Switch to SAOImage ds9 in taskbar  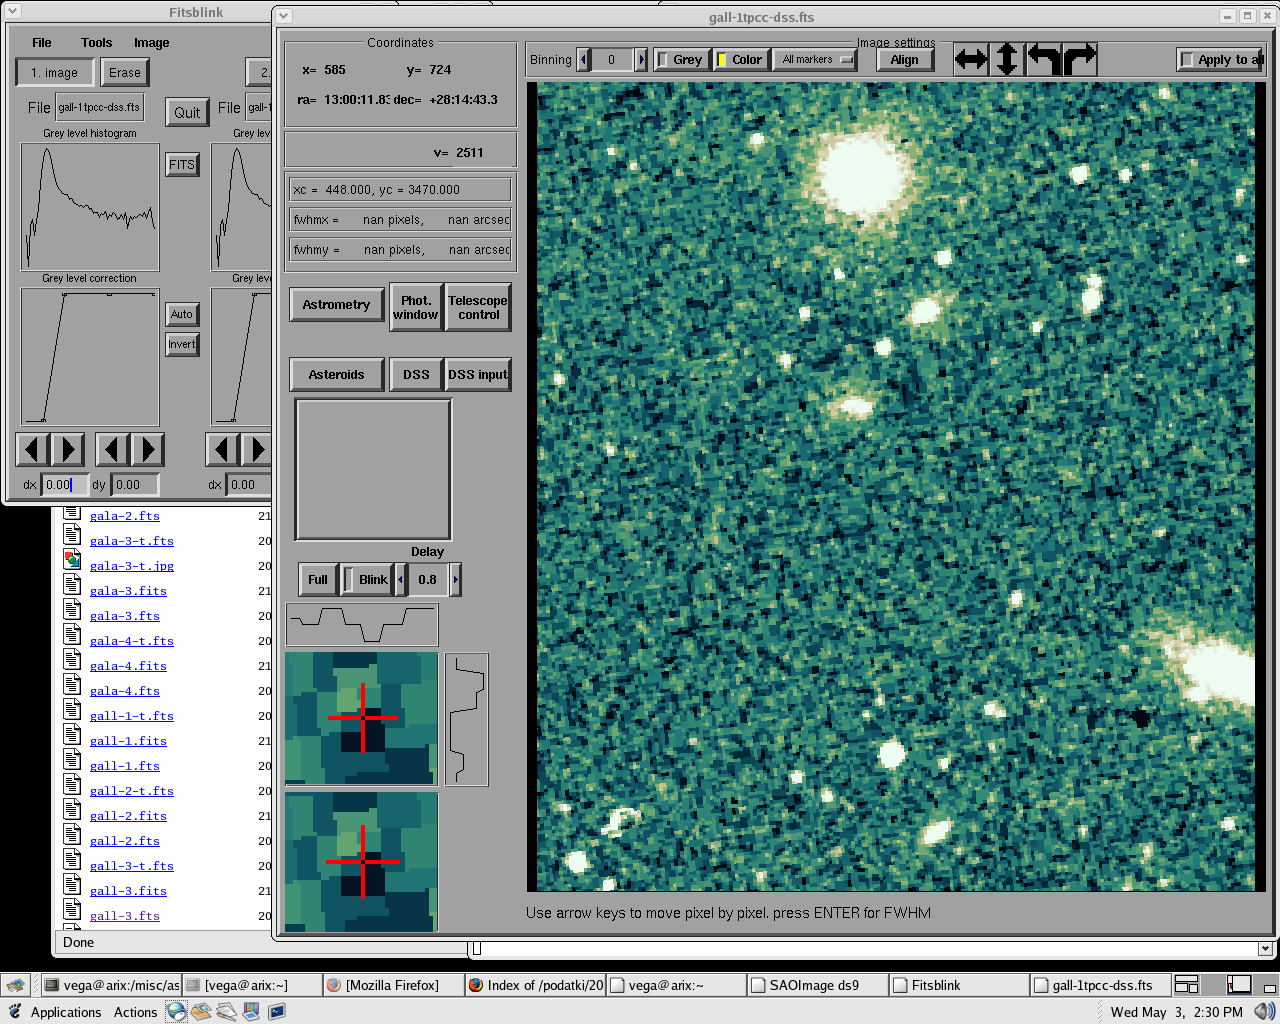(x=817, y=985)
